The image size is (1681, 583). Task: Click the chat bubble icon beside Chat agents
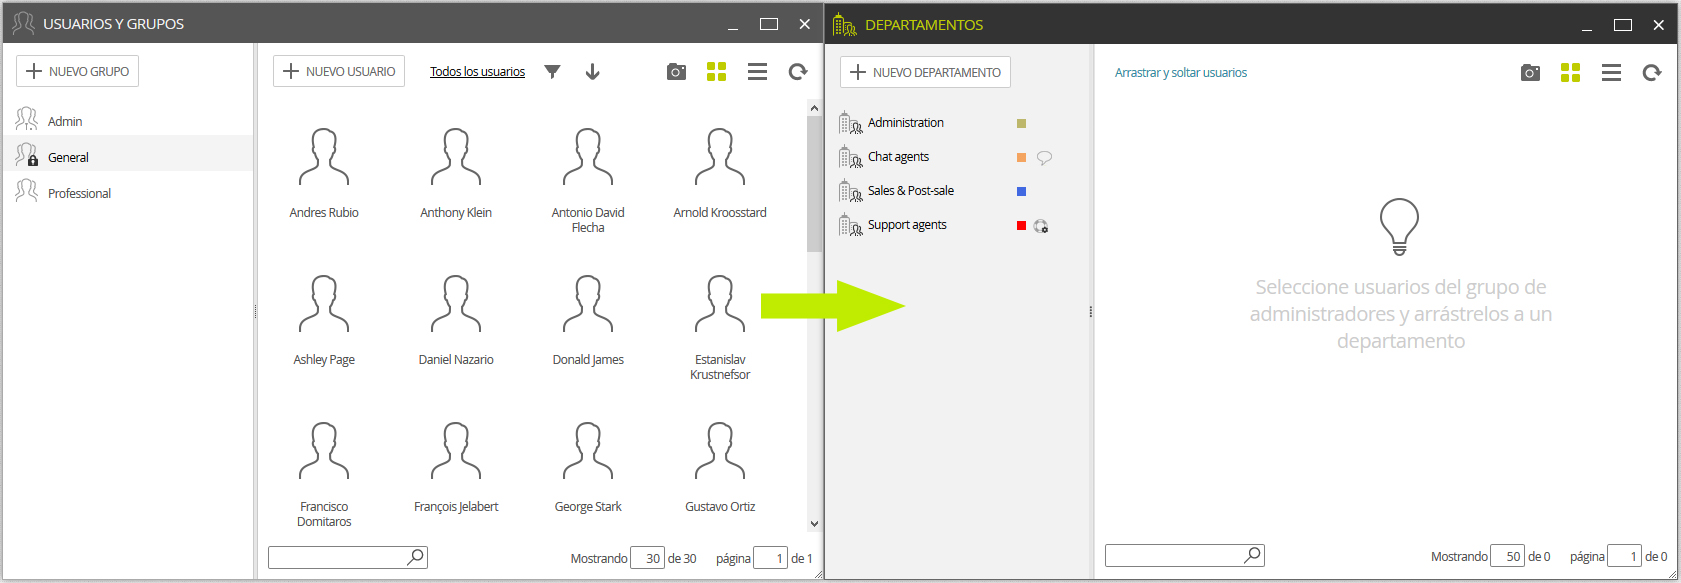pos(1044,157)
